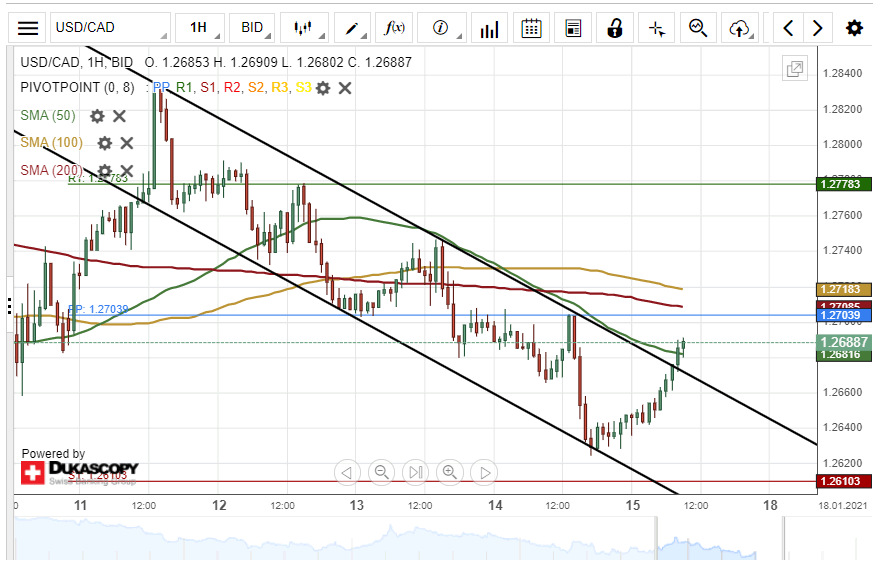Open SMA (50) settings gear
The width and height of the screenshot is (878, 567).
(x=97, y=116)
